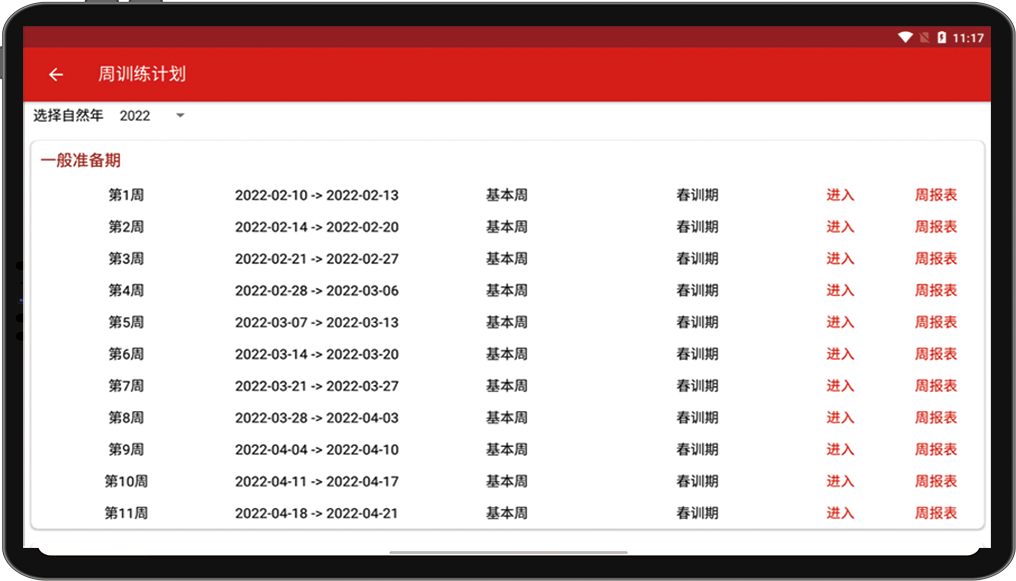Open 周报表 for 第2周
The image size is (1016, 581).
point(936,227)
